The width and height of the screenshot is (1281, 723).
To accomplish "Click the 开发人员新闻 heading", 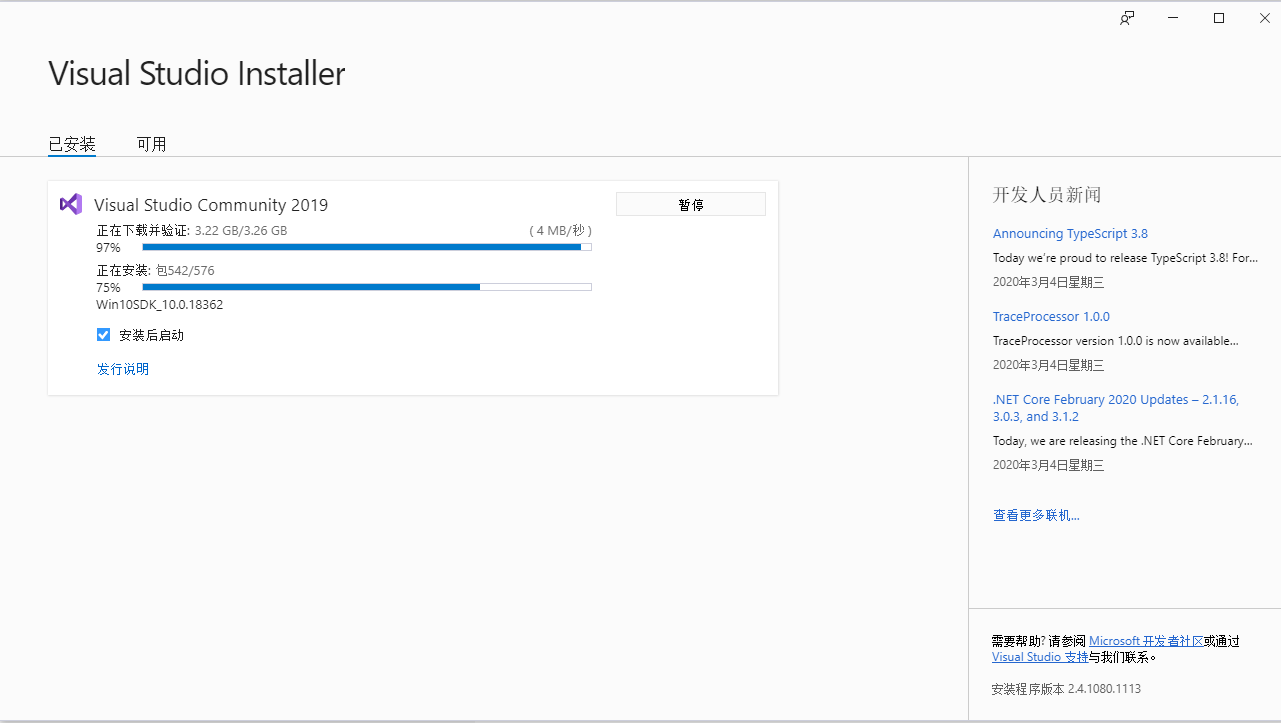I will tap(1047, 195).
